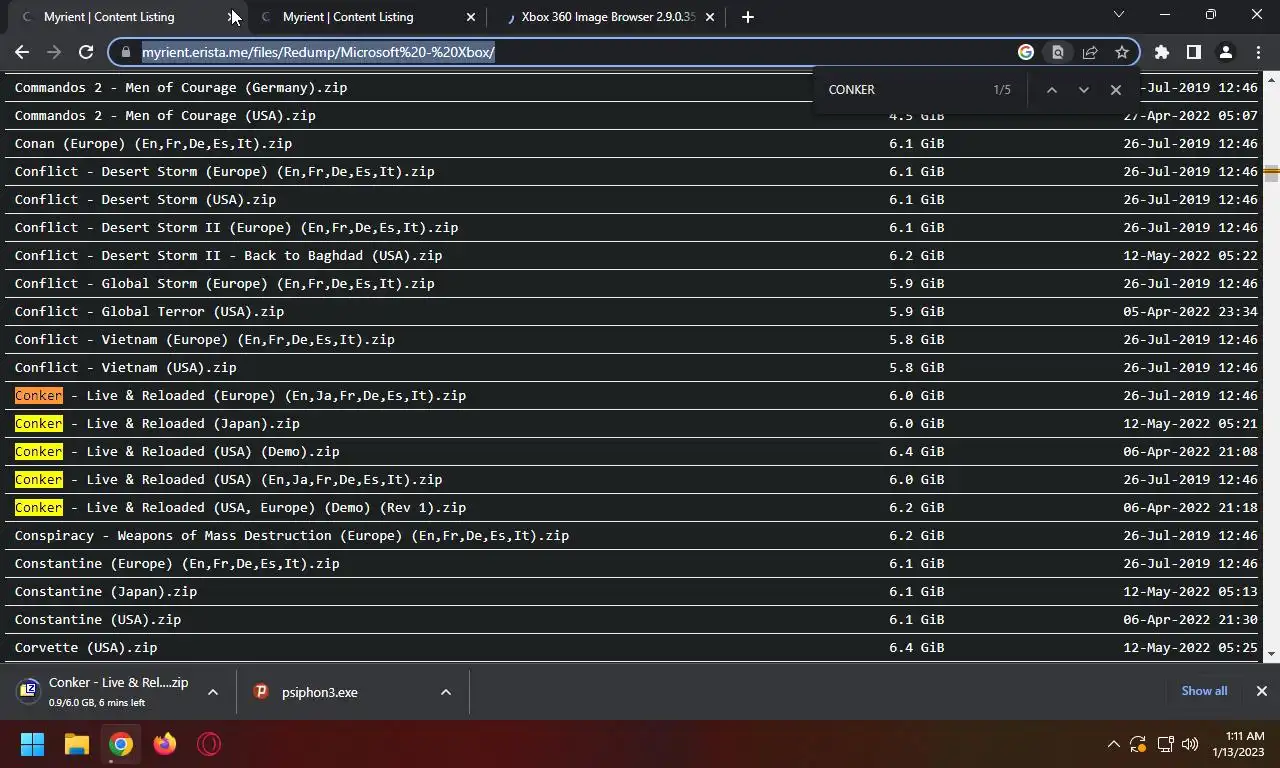The width and height of the screenshot is (1280, 768).
Task: Close the second Myrient tab
Action: [471, 17]
